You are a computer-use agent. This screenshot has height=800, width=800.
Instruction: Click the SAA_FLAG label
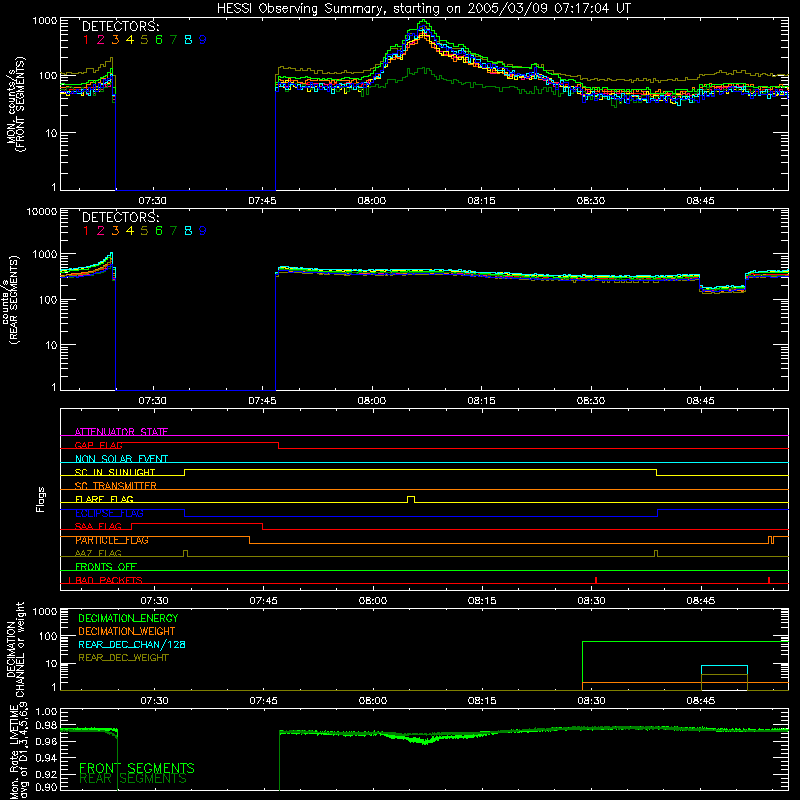point(98,526)
